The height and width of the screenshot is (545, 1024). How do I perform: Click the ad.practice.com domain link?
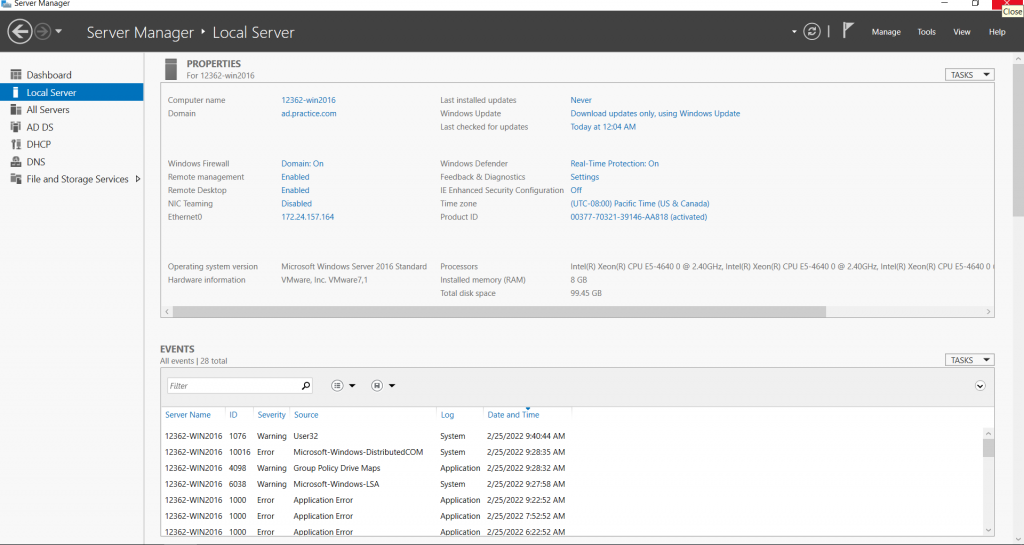coord(309,114)
